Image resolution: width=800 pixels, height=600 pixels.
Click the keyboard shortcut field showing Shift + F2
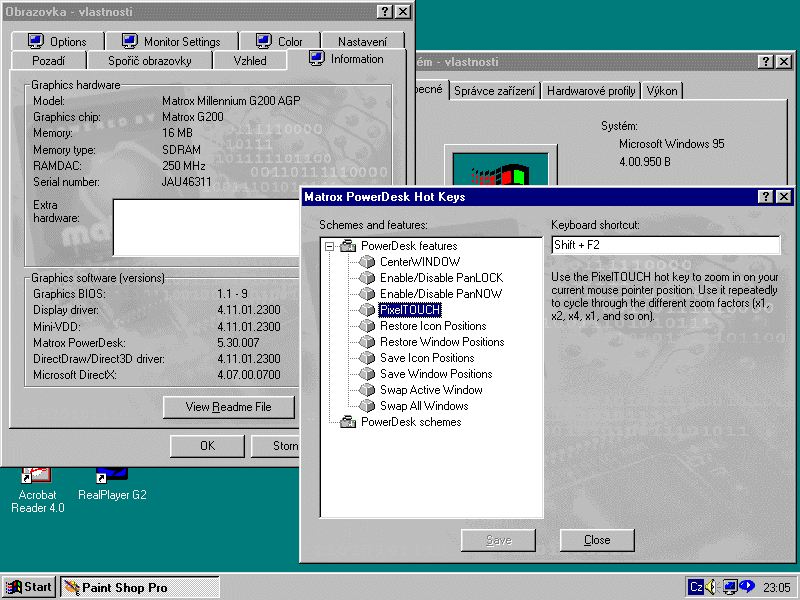pyautogui.click(x=665, y=244)
